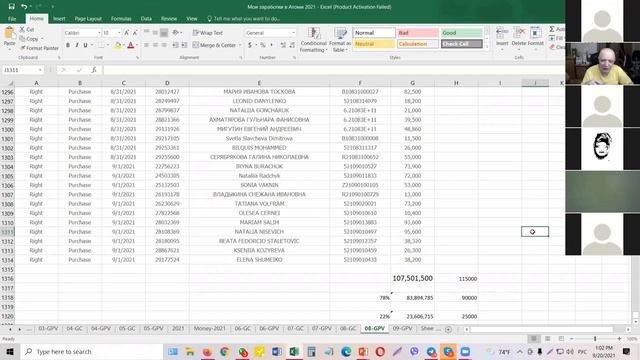Viewport: 640px width, 360px height.
Task: Switch to the Page Layout tab
Action: (x=88, y=19)
